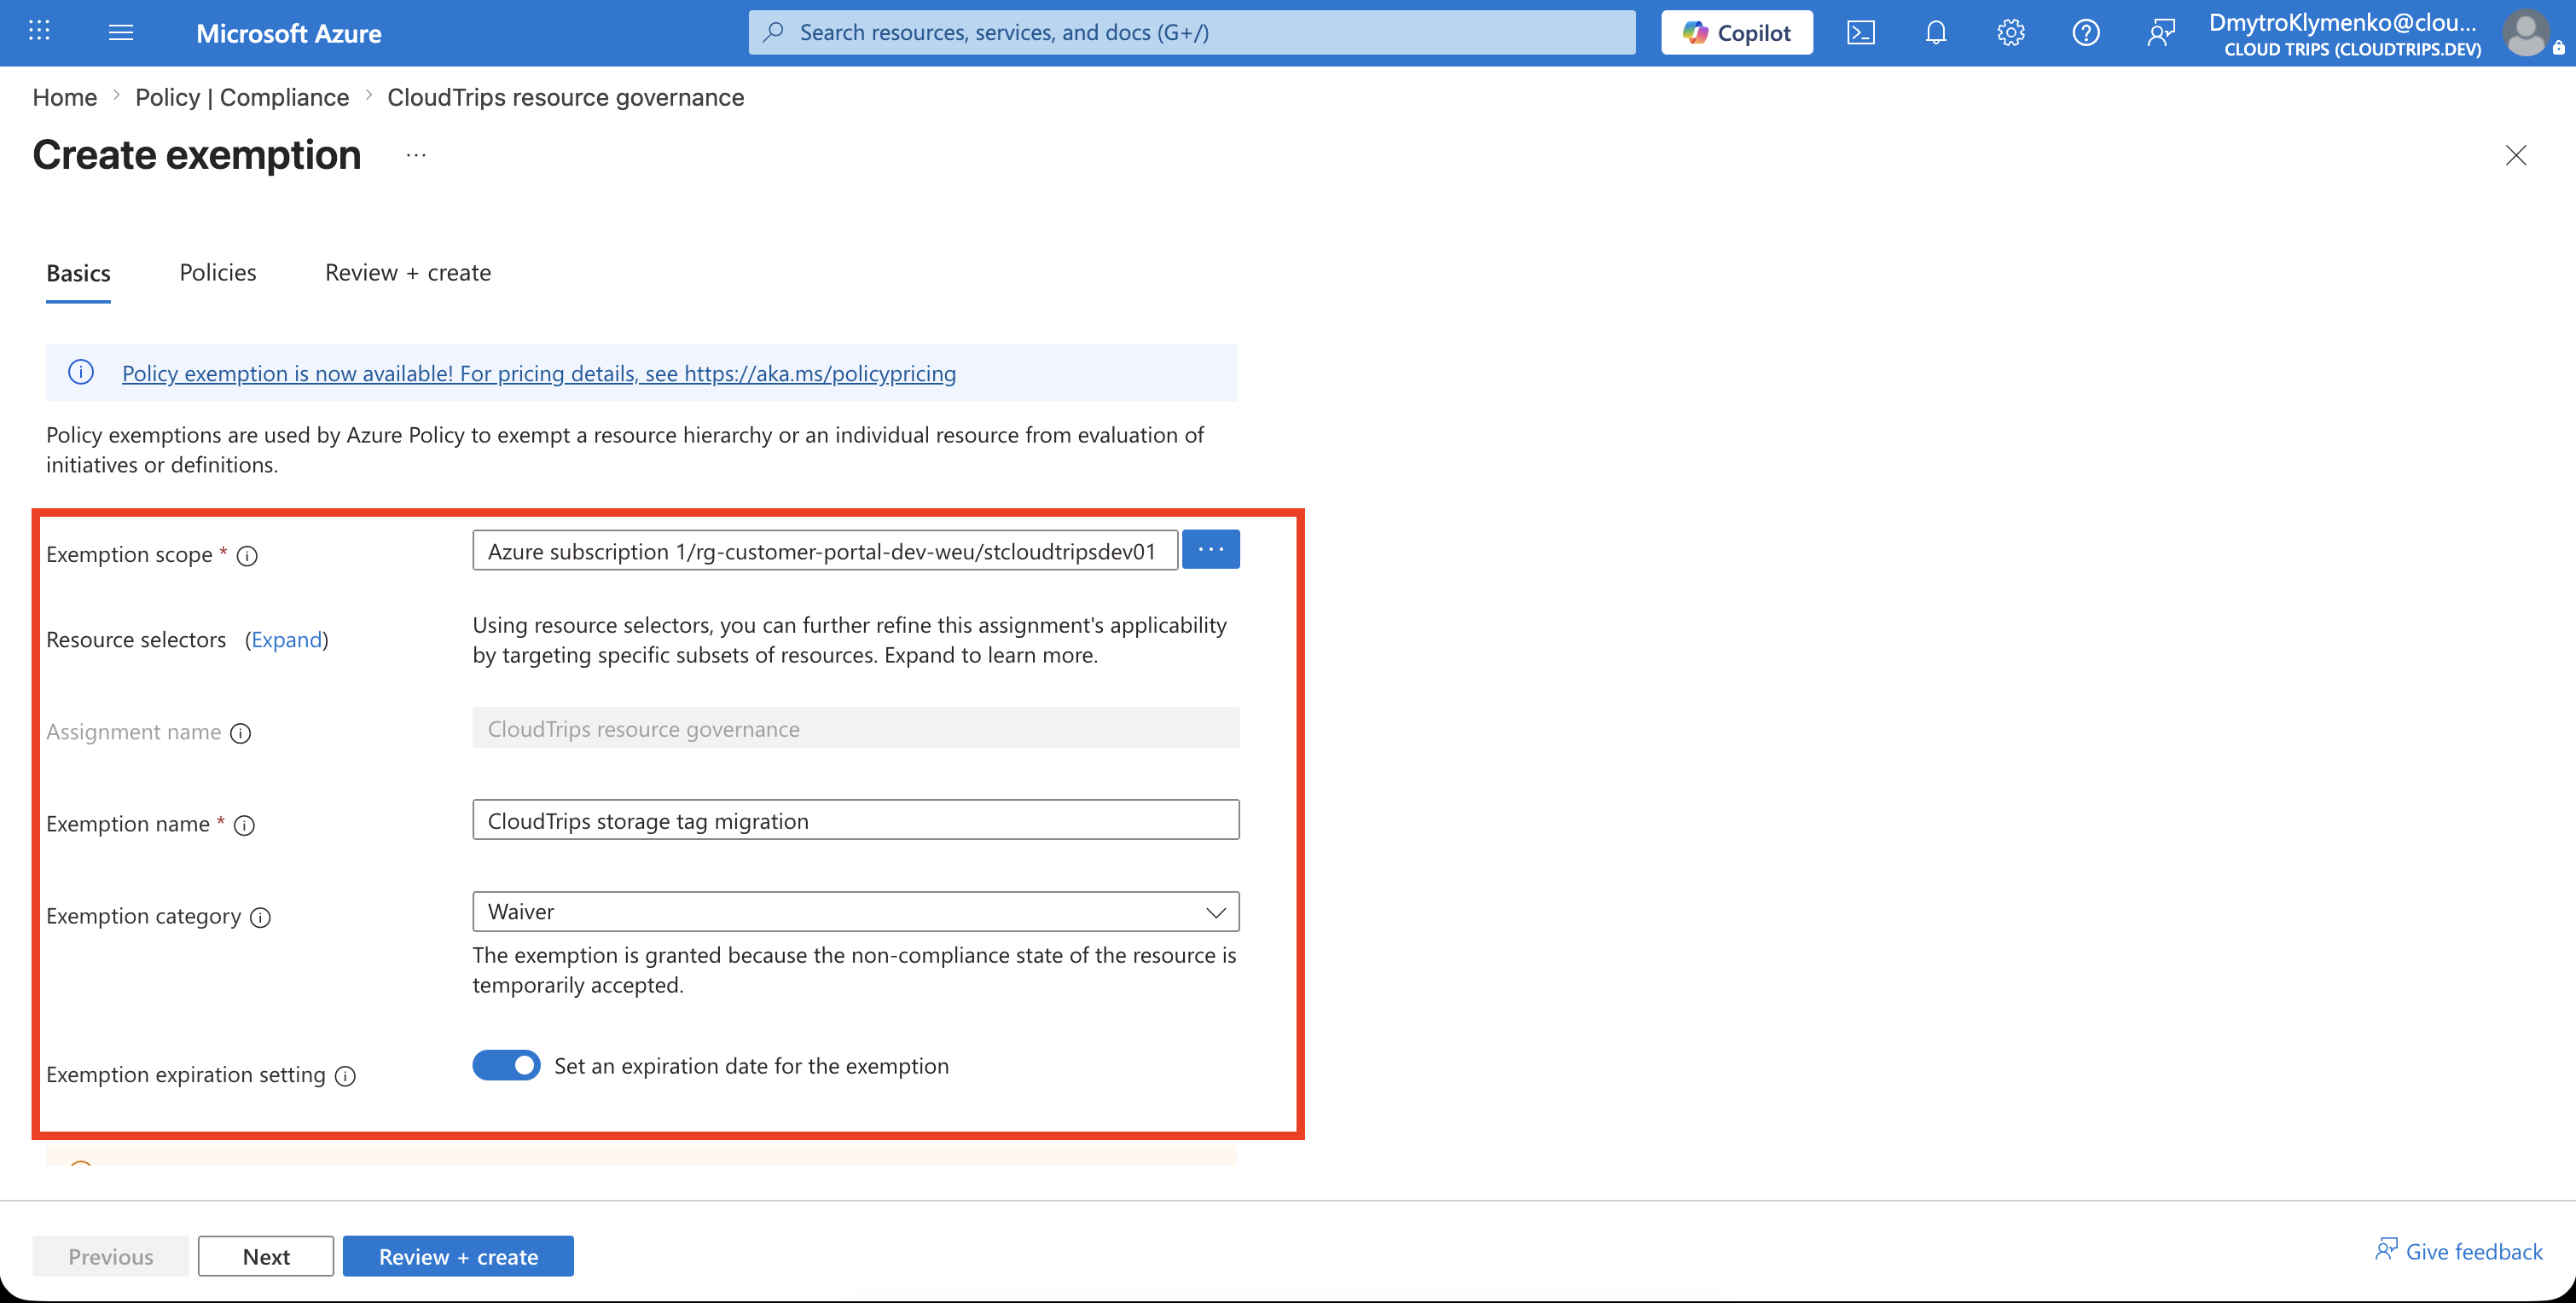Open the ellipsis next to Create exemption
The image size is (2576, 1303).
pyautogui.click(x=416, y=155)
